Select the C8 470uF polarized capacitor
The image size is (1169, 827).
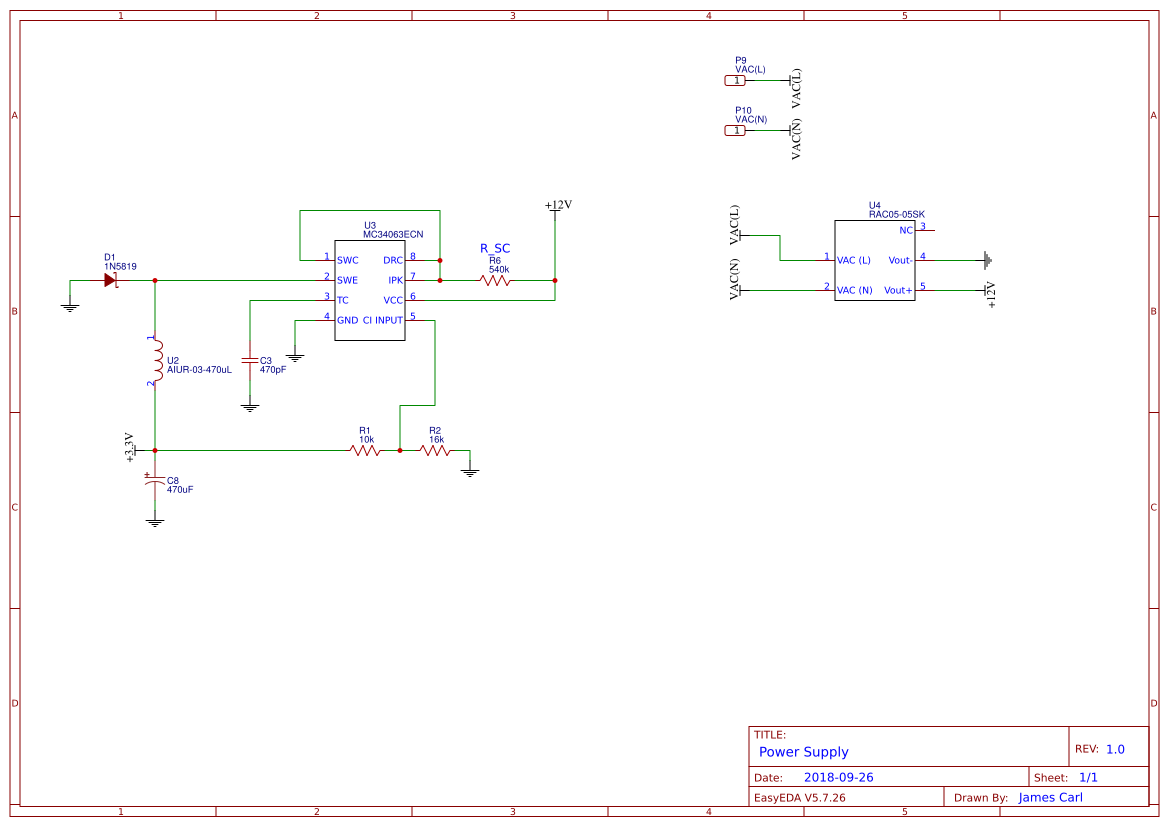(154, 482)
